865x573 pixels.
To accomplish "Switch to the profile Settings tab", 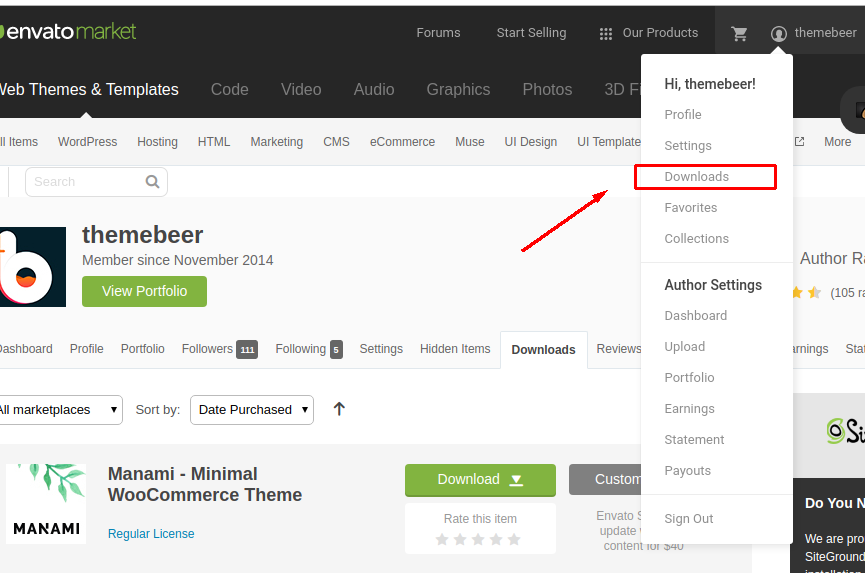I will coord(381,349).
